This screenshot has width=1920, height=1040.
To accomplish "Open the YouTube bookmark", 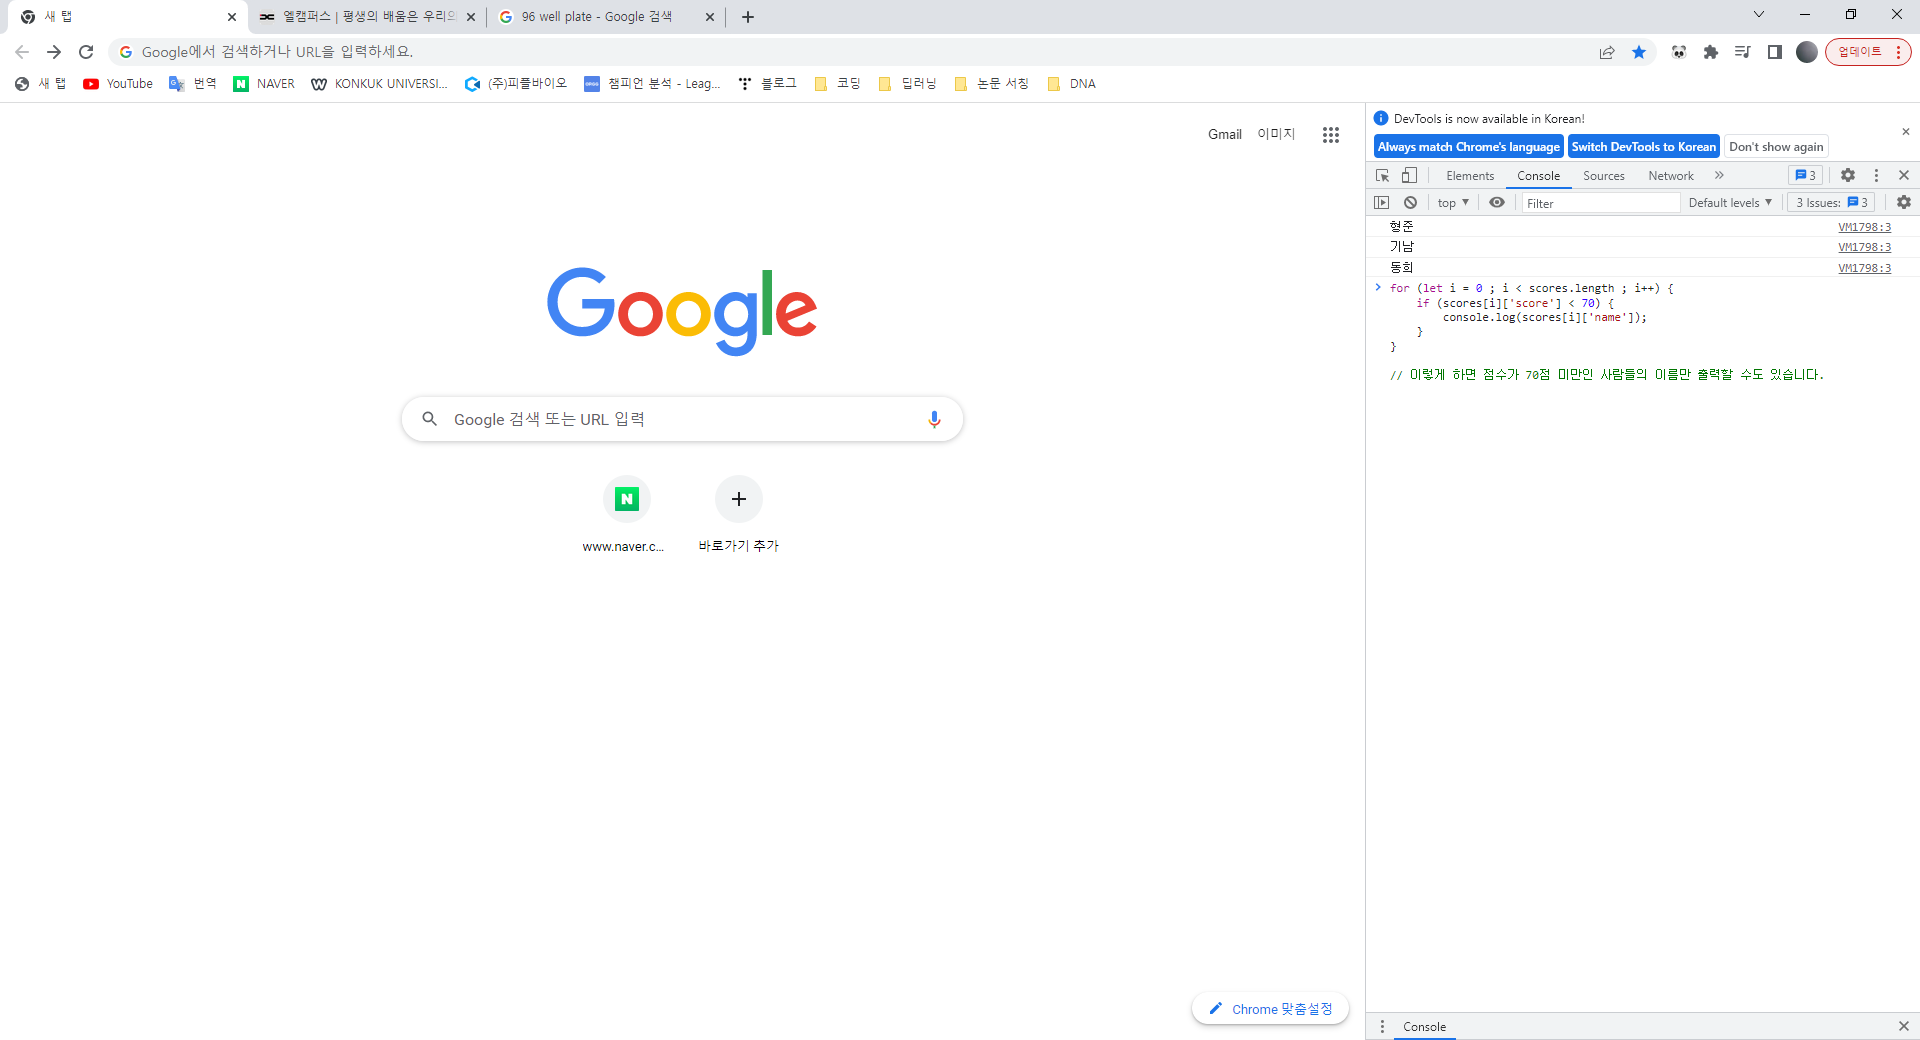I will [x=119, y=84].
